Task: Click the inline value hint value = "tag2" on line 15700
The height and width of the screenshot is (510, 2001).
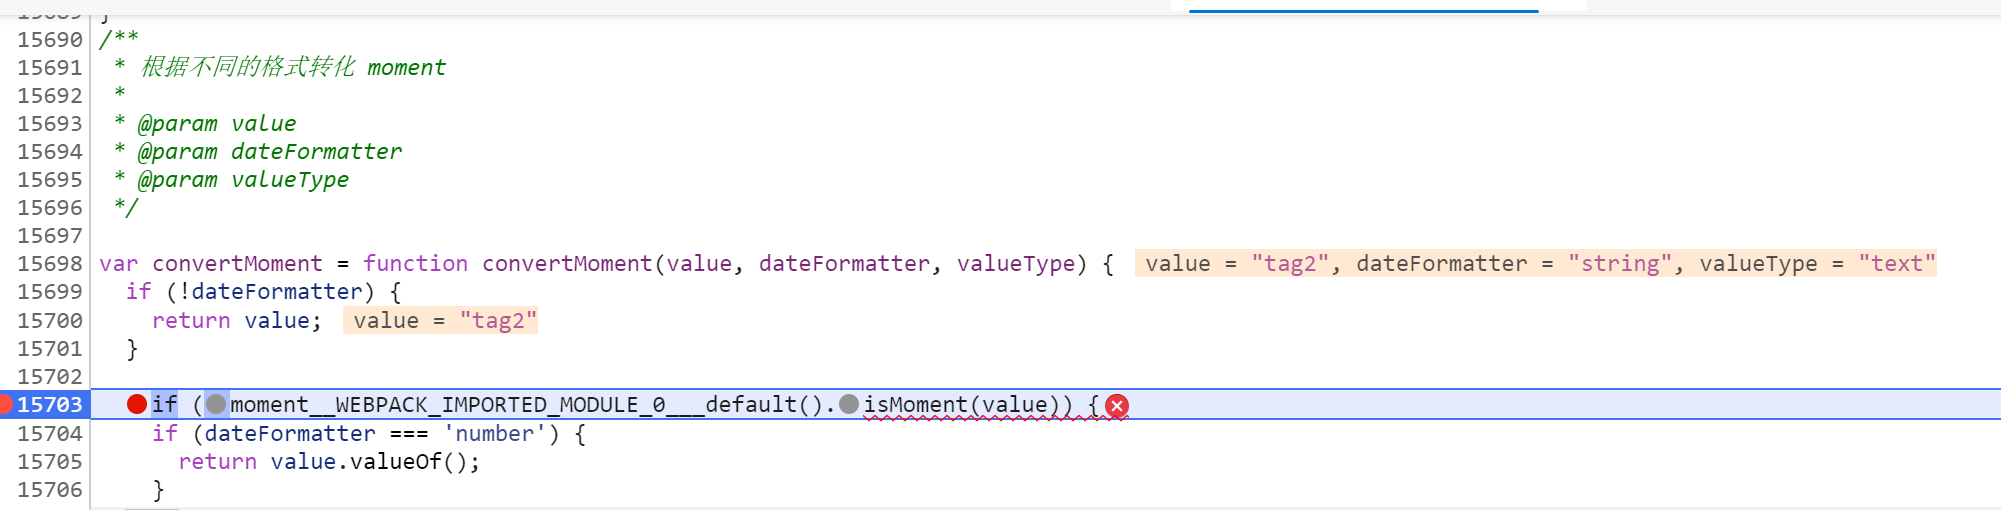Action: 440,320
